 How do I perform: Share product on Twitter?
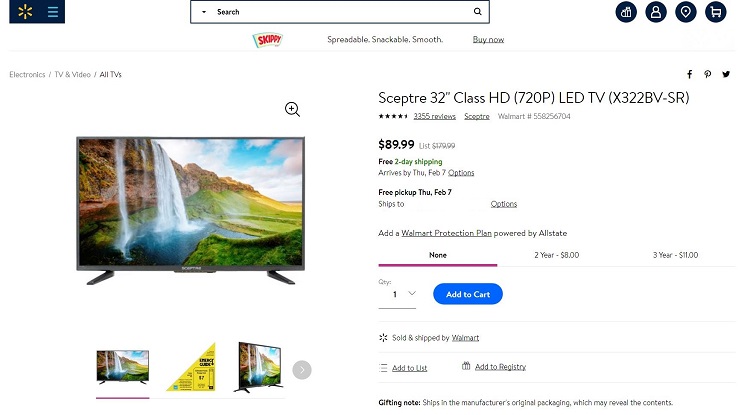(726, 74)
